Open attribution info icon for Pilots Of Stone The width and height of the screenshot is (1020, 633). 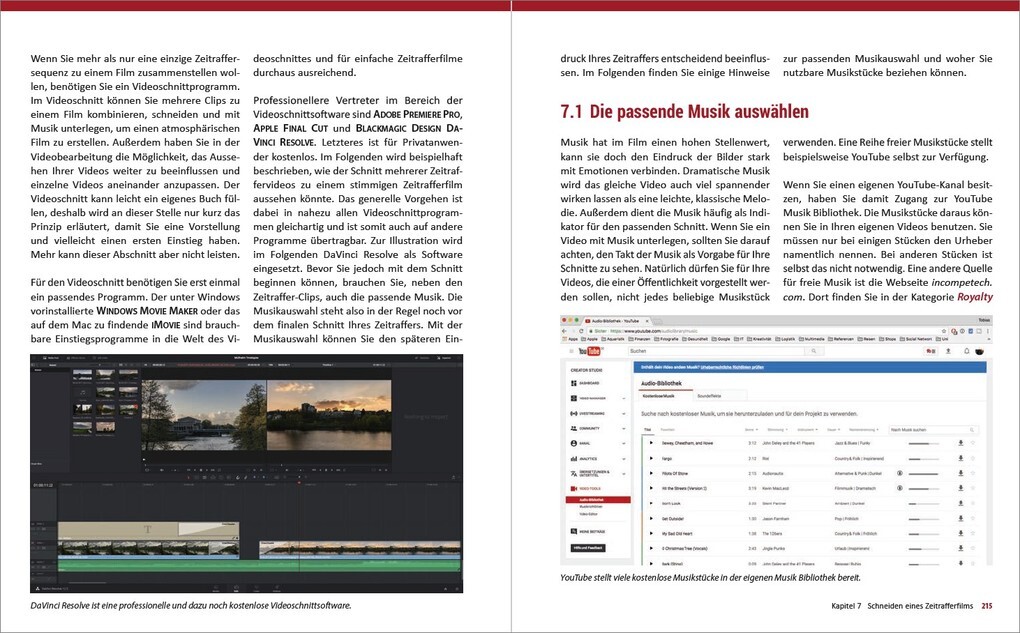[x=900, y=473]
